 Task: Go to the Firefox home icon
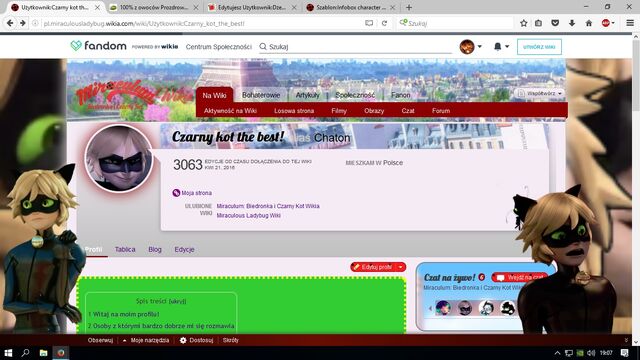click(589, 23)
